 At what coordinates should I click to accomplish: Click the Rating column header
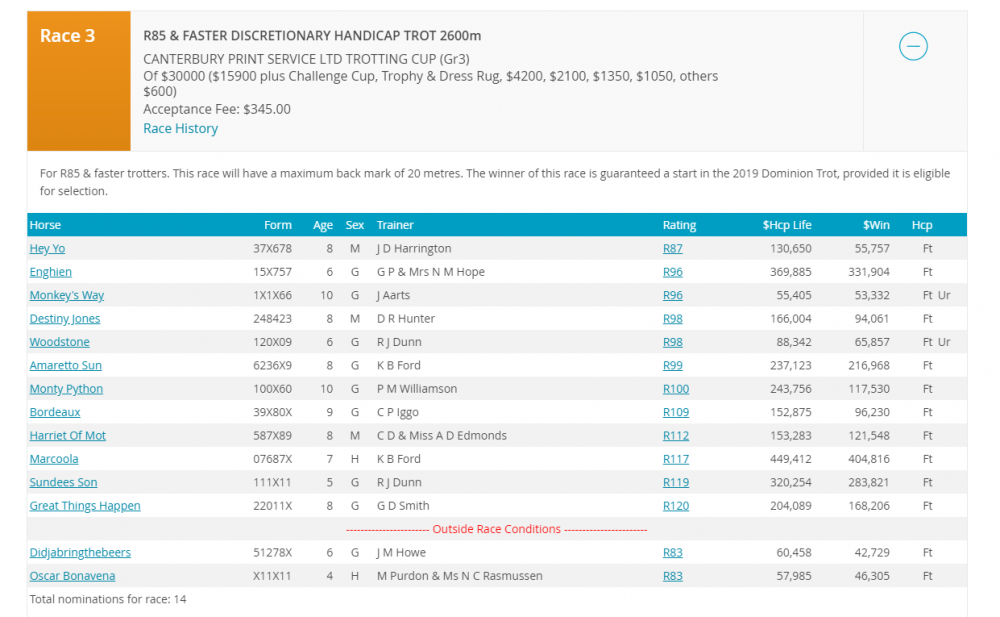tap(679, 225)
